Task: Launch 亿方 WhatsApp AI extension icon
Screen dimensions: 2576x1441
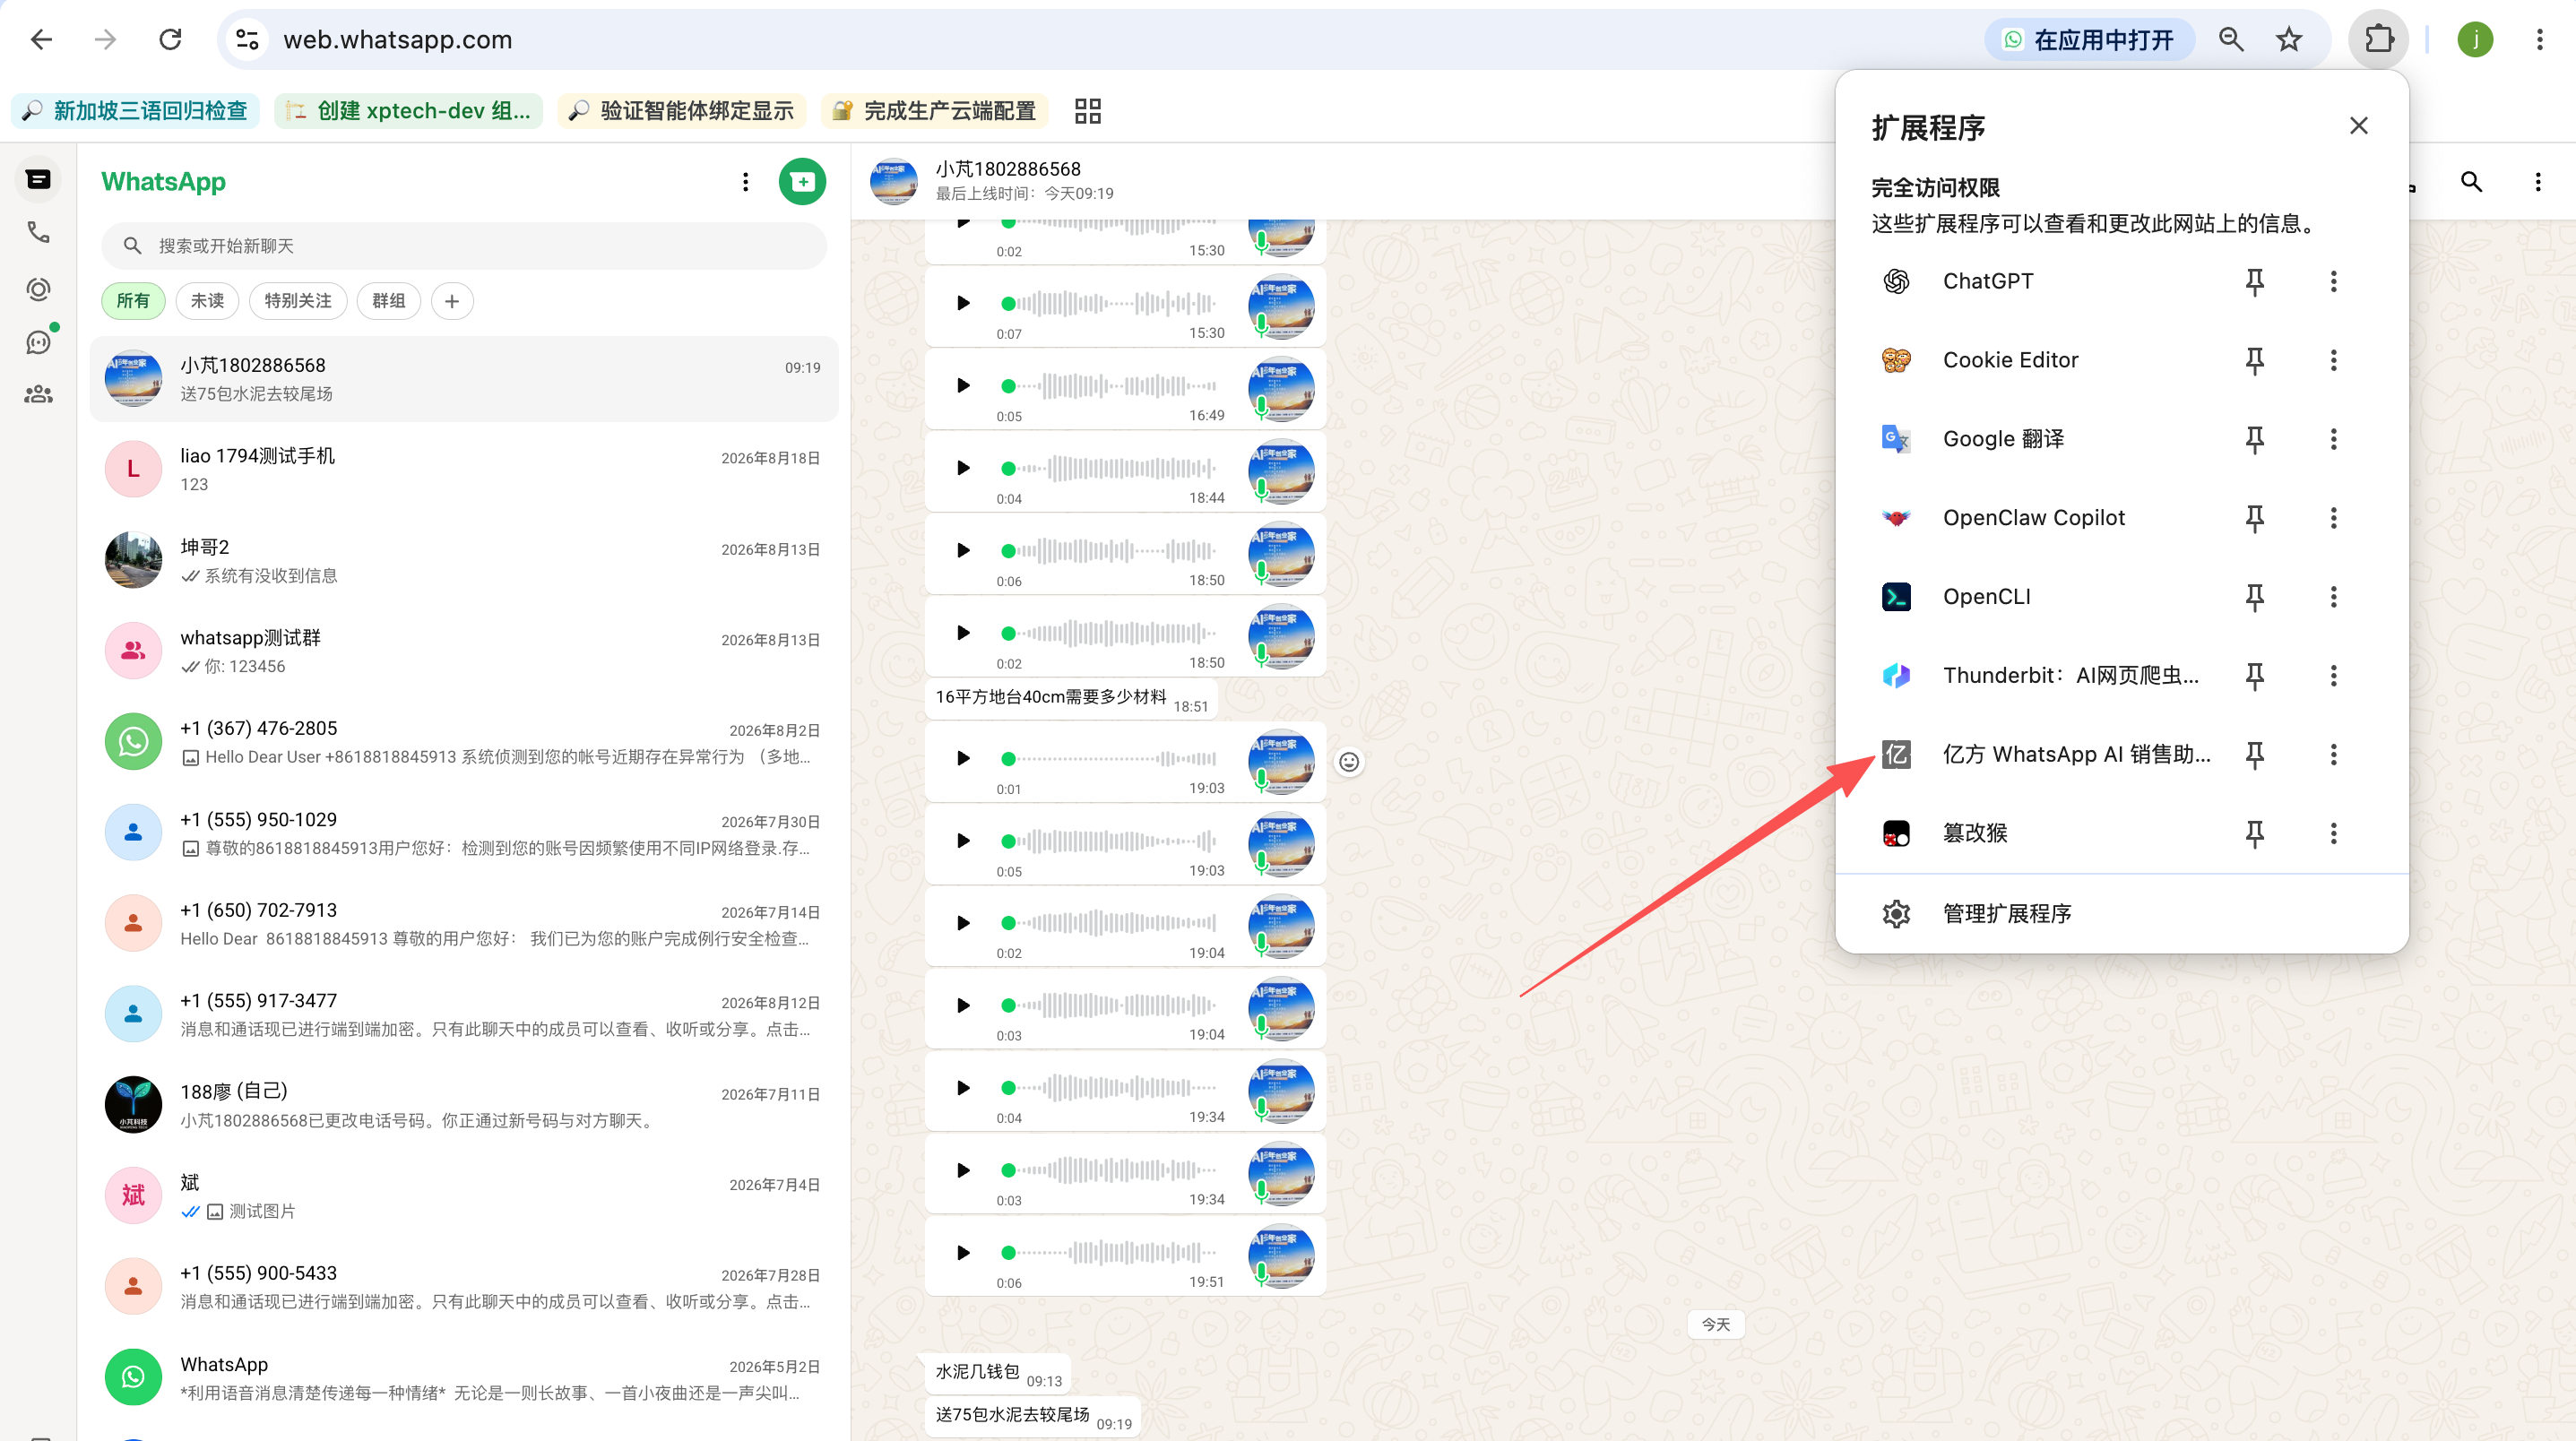Action: coord(1896,755)
